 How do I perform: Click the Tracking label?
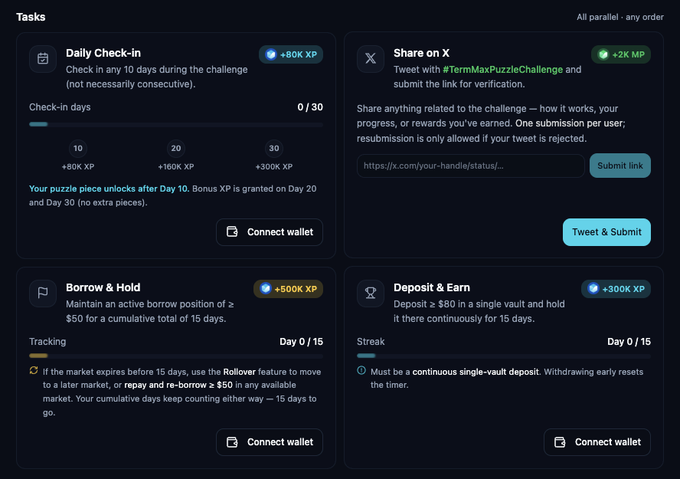[48, 342]
